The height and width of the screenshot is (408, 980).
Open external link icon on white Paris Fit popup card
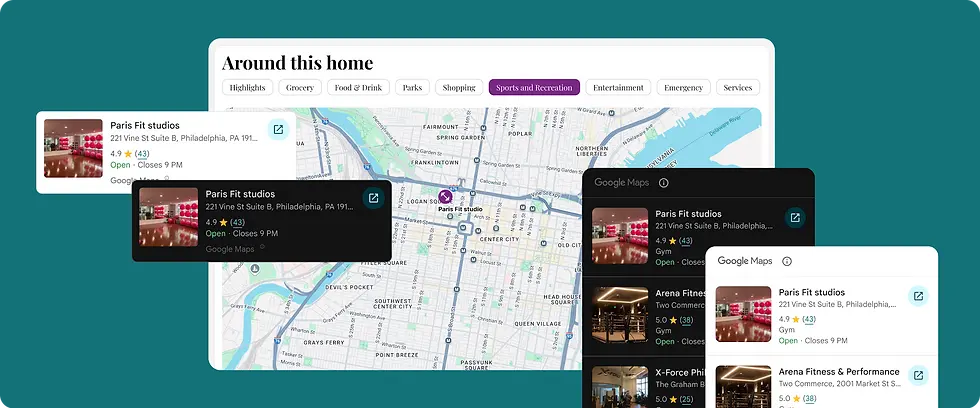[x=278, y=129]
